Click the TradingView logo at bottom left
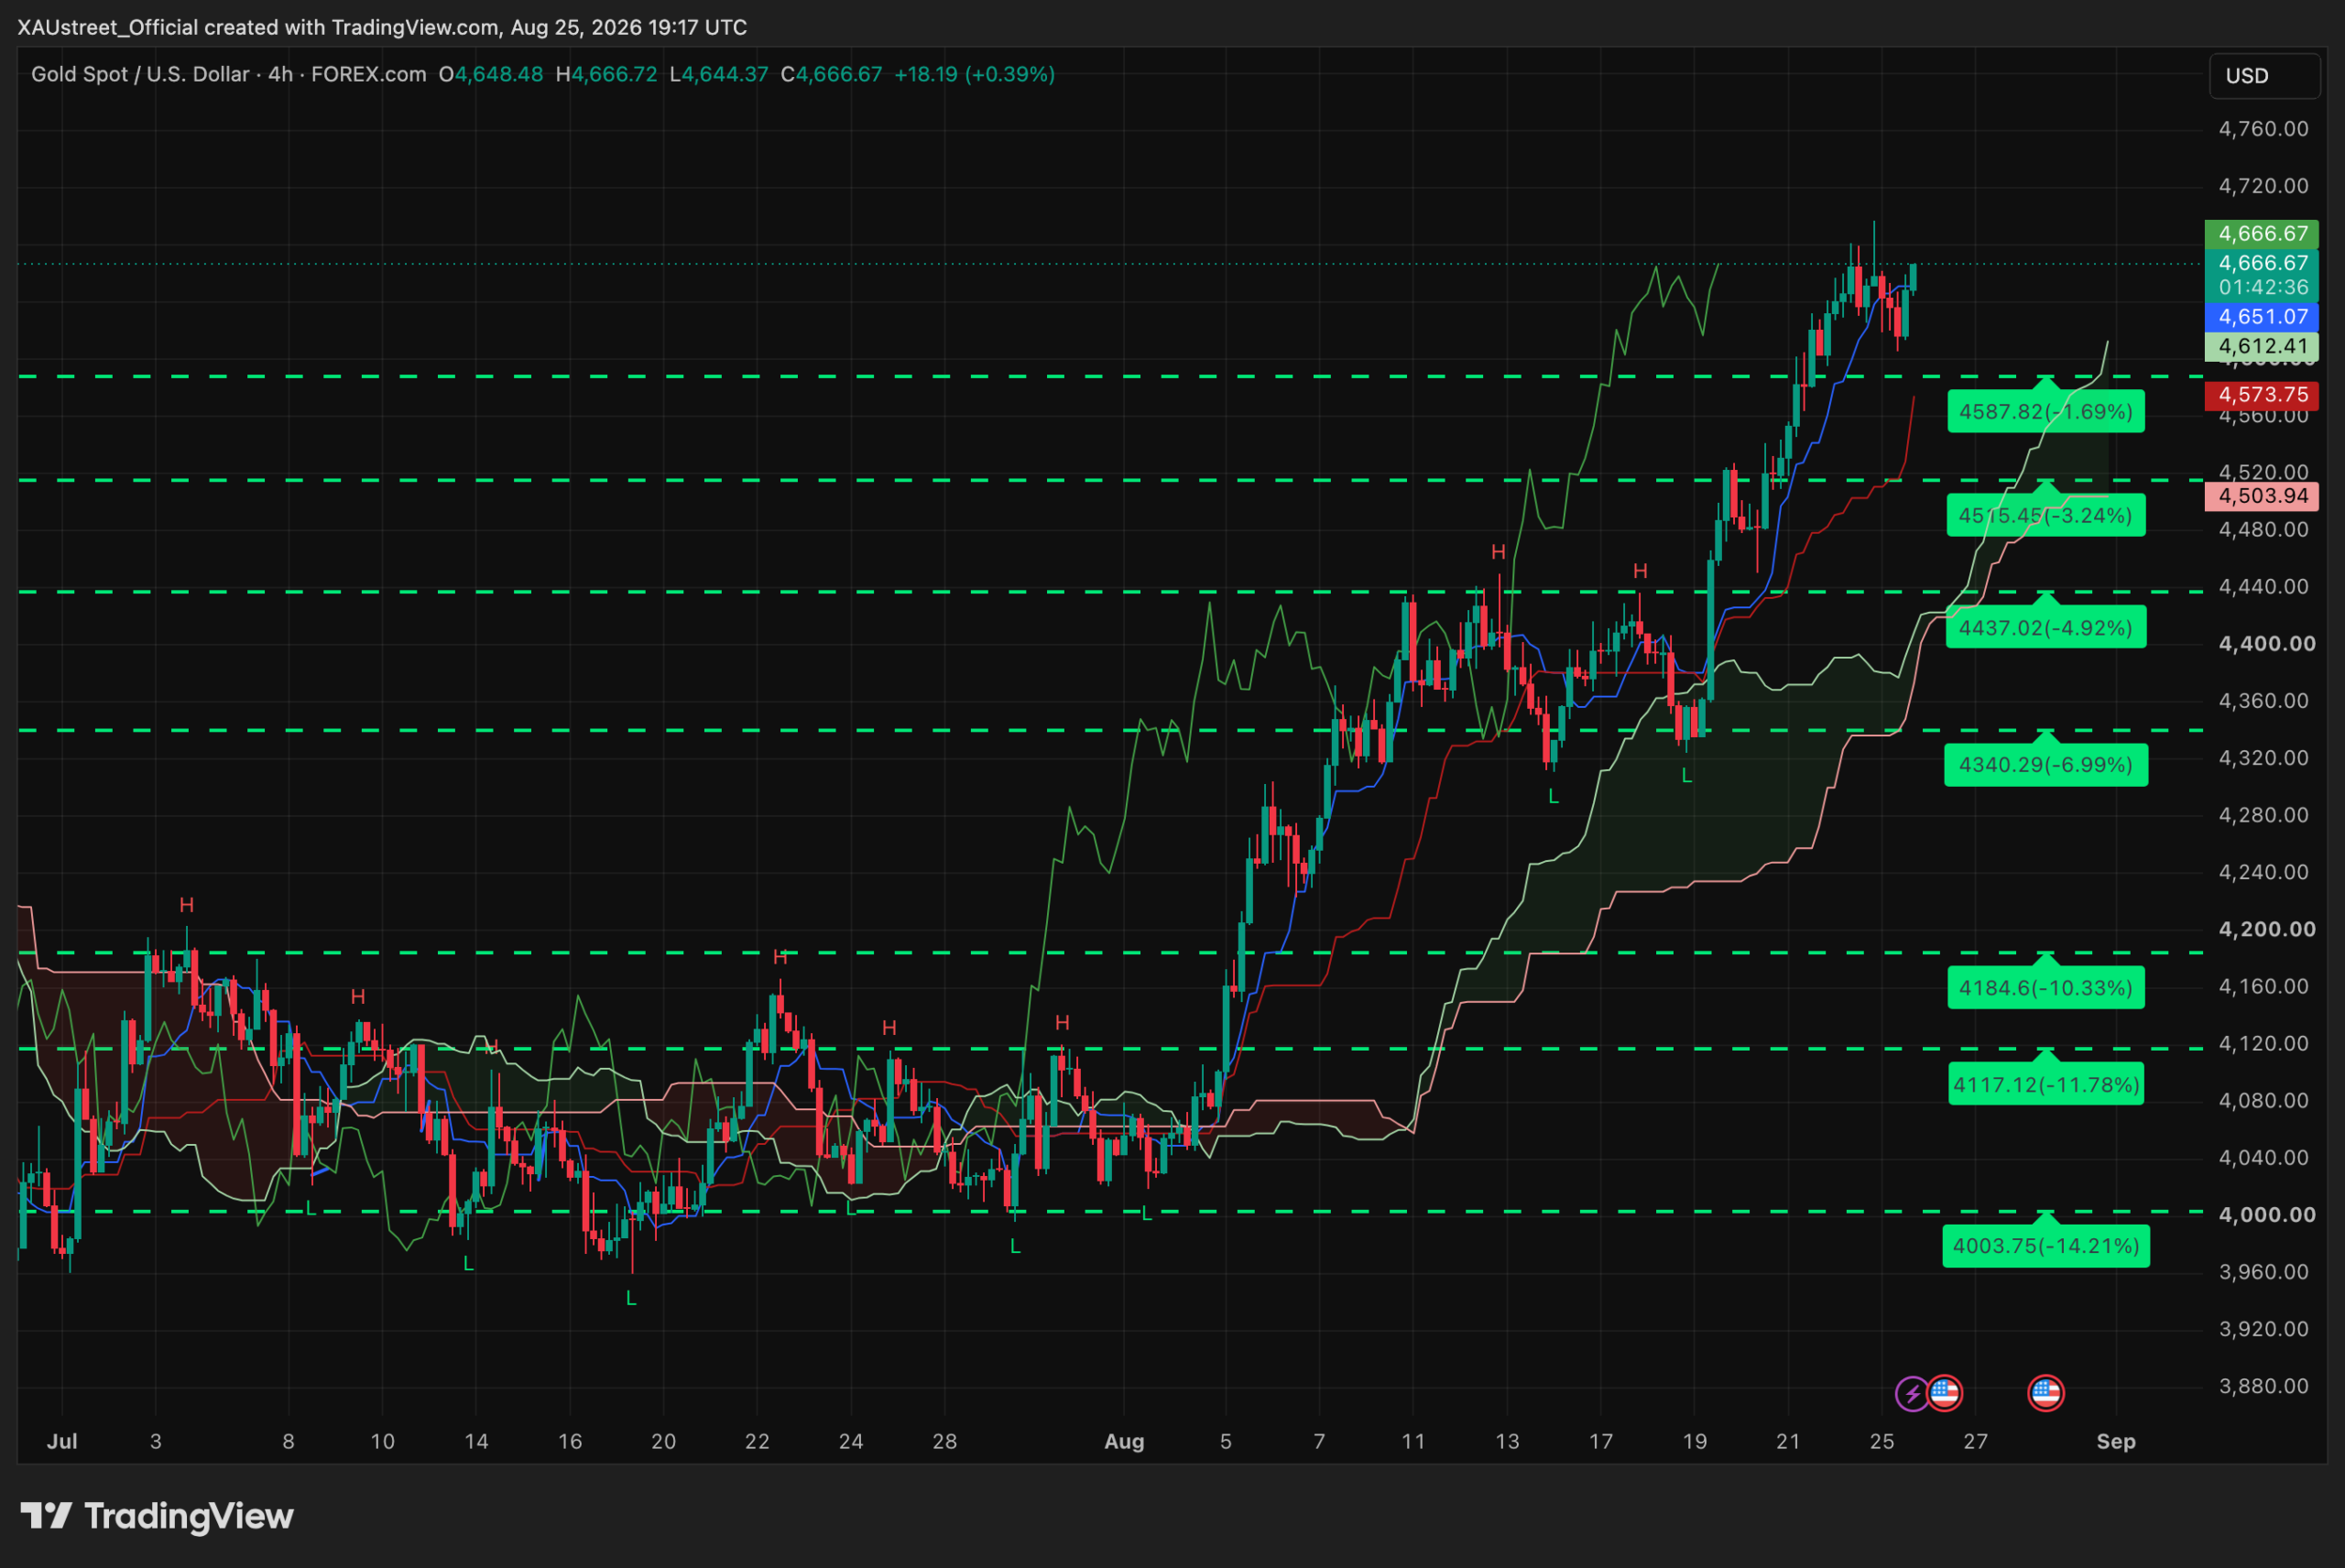The image size is (2345, 1568). pyautogui.click(x=157, y=1516)
